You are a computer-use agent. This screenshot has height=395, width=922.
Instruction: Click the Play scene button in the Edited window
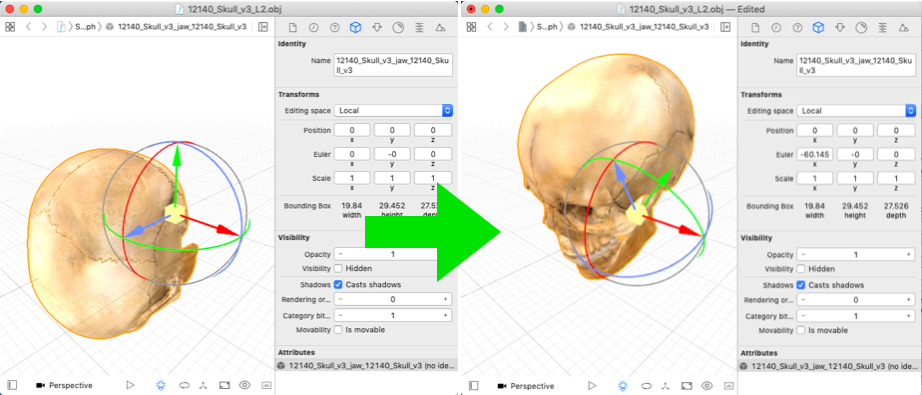(592, 386)
